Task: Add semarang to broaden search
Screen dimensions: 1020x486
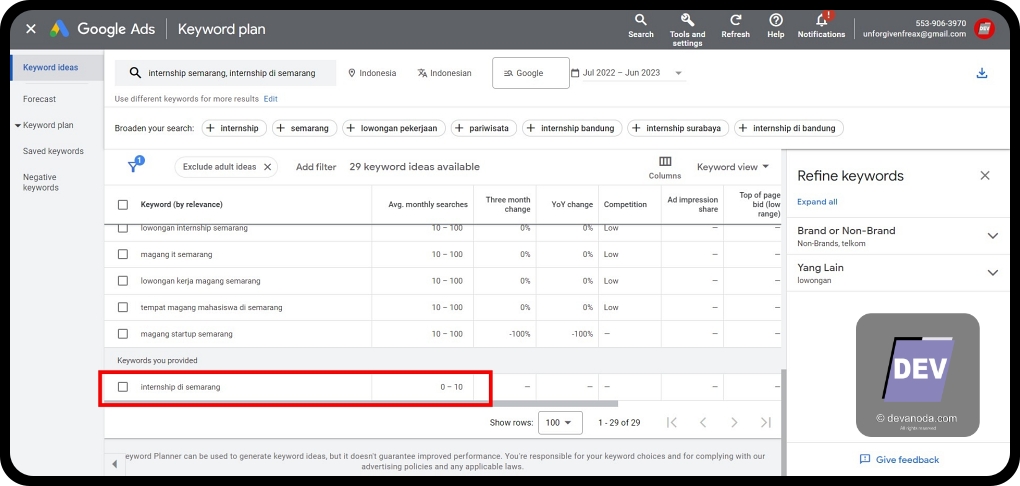Action: point(304,128)
